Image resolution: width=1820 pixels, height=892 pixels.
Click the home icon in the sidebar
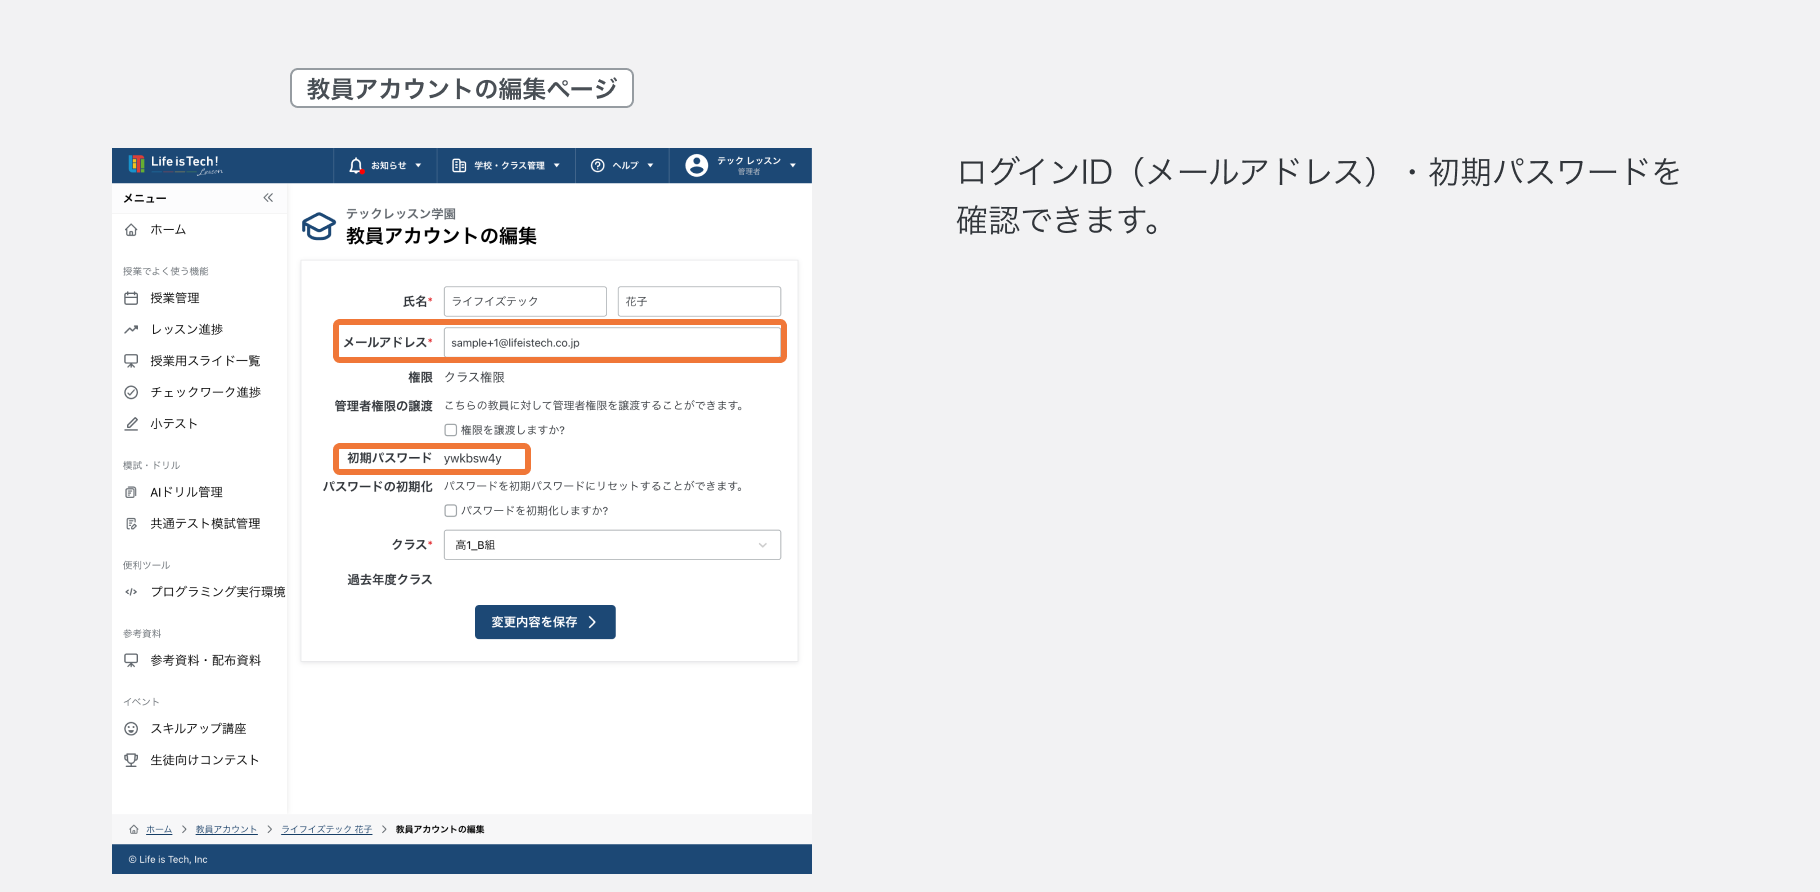(x=131, y=230)
